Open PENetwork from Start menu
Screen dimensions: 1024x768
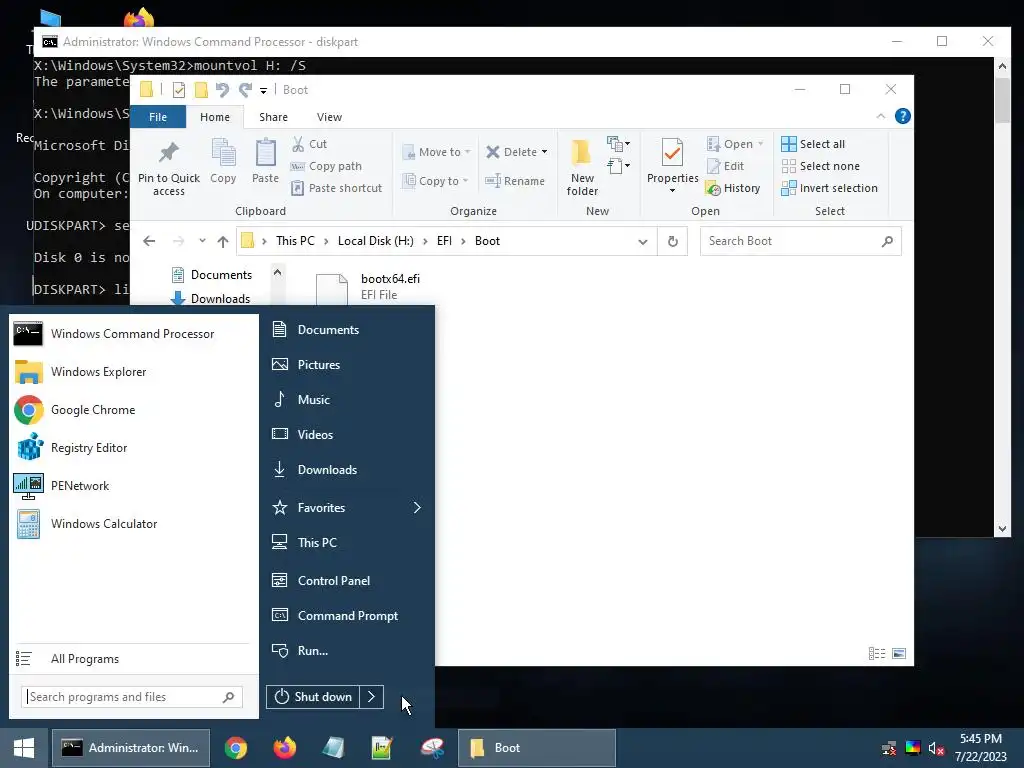click(134, 485)
